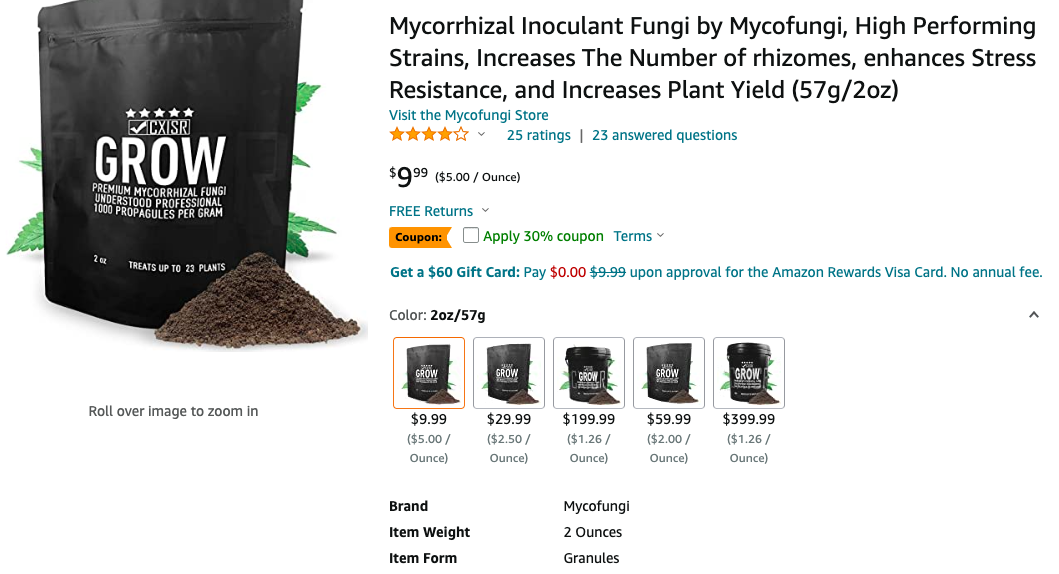Click the product title text
Viewport: 1059px width, 574px height.
coord(710,58)
